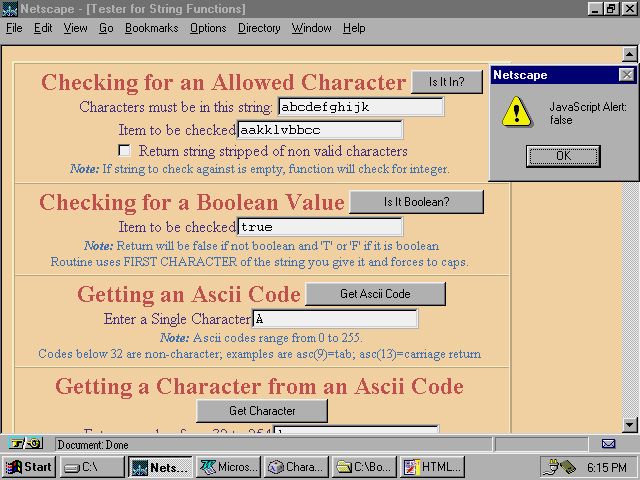Open the Directory menu
This screenshot has width=640, height=480.
259,28
